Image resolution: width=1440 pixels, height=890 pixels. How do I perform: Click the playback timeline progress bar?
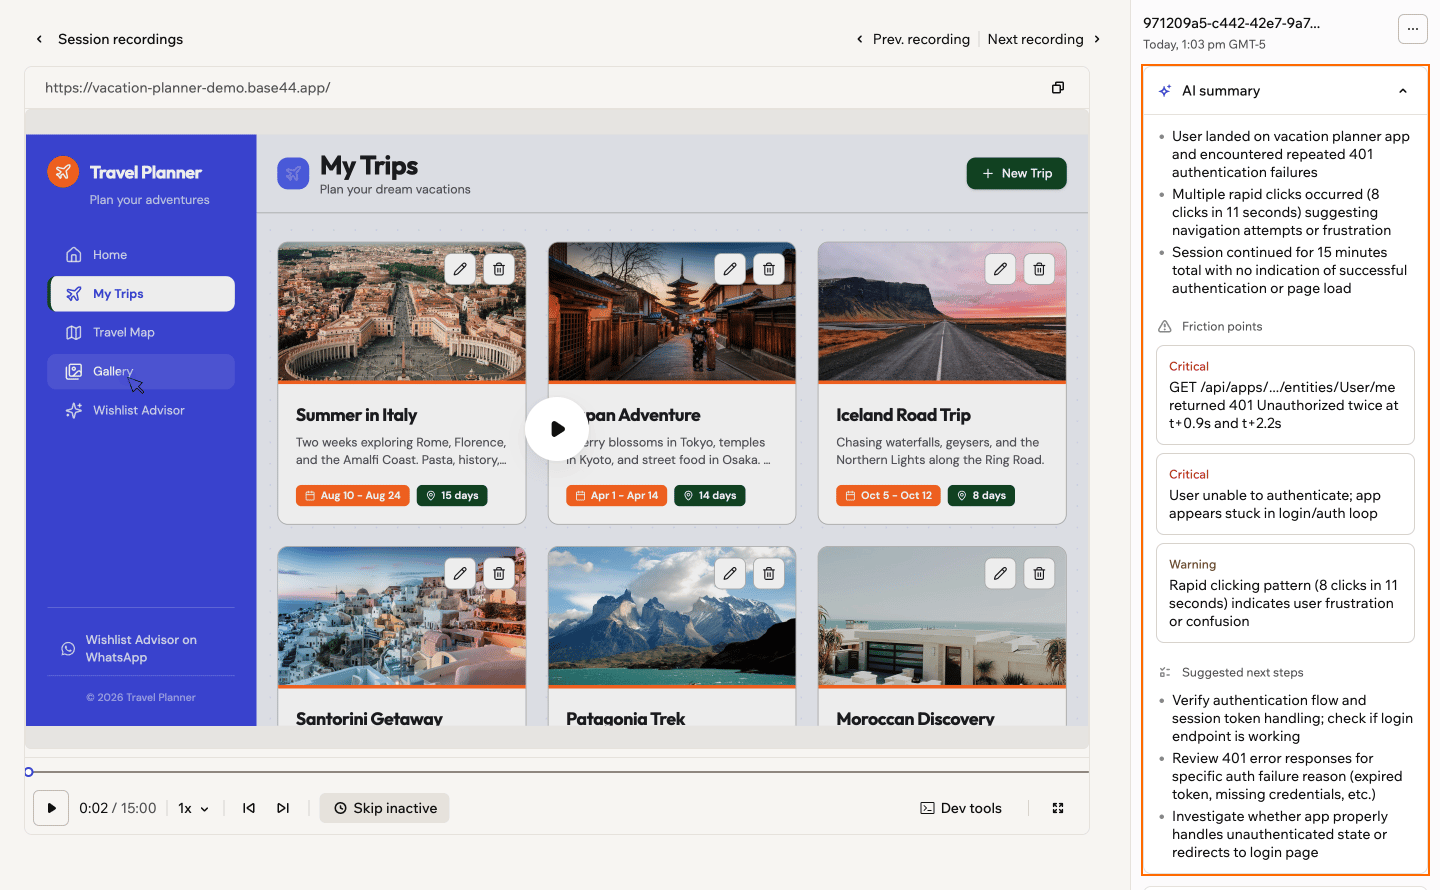(x=557, y=772)
